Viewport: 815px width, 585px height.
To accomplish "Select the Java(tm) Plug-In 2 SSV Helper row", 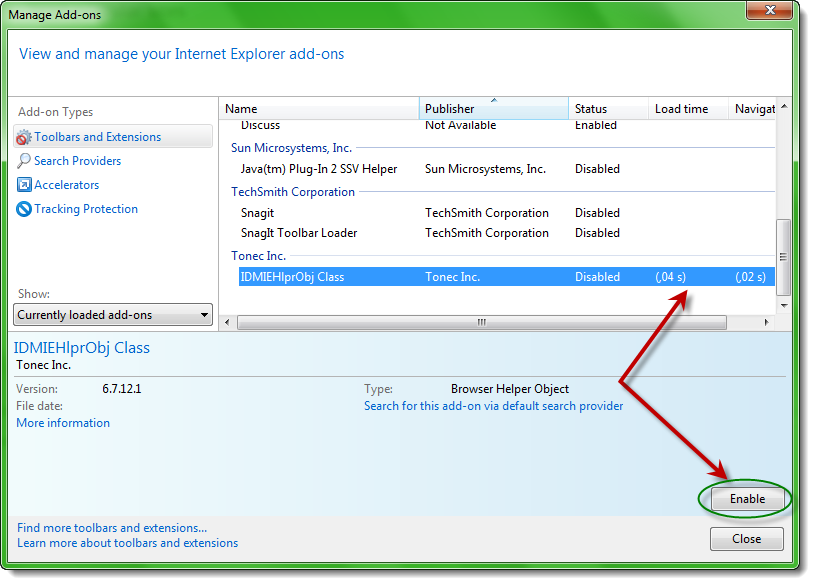I will (507, 169).
